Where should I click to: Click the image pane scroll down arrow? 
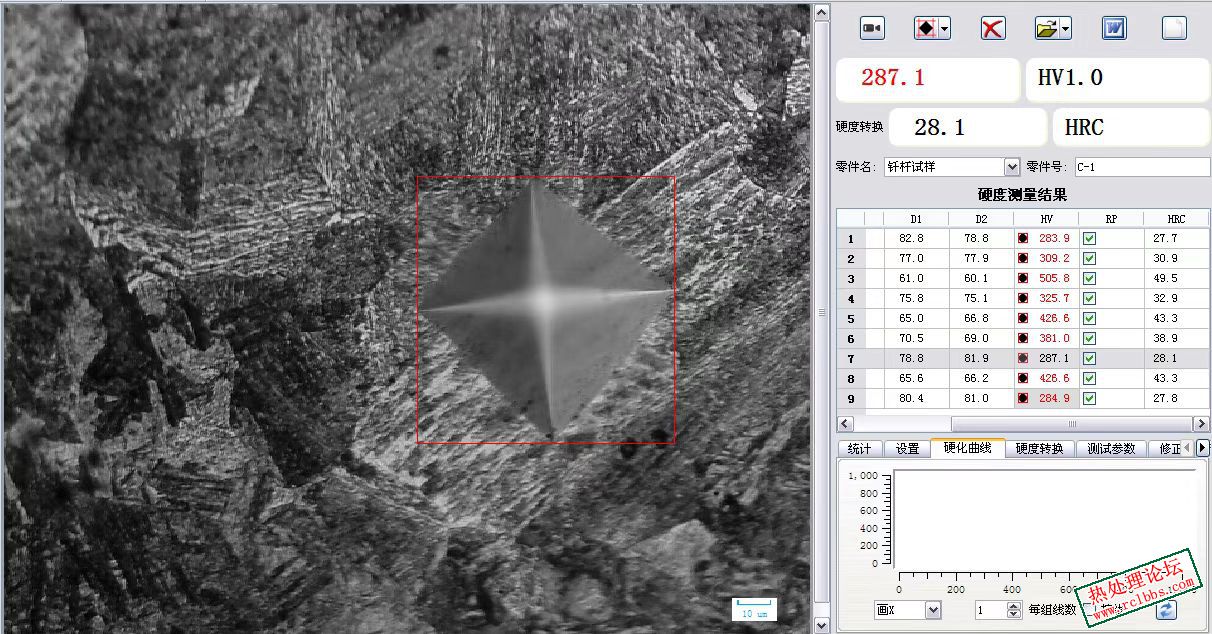[x=821, y=625]
